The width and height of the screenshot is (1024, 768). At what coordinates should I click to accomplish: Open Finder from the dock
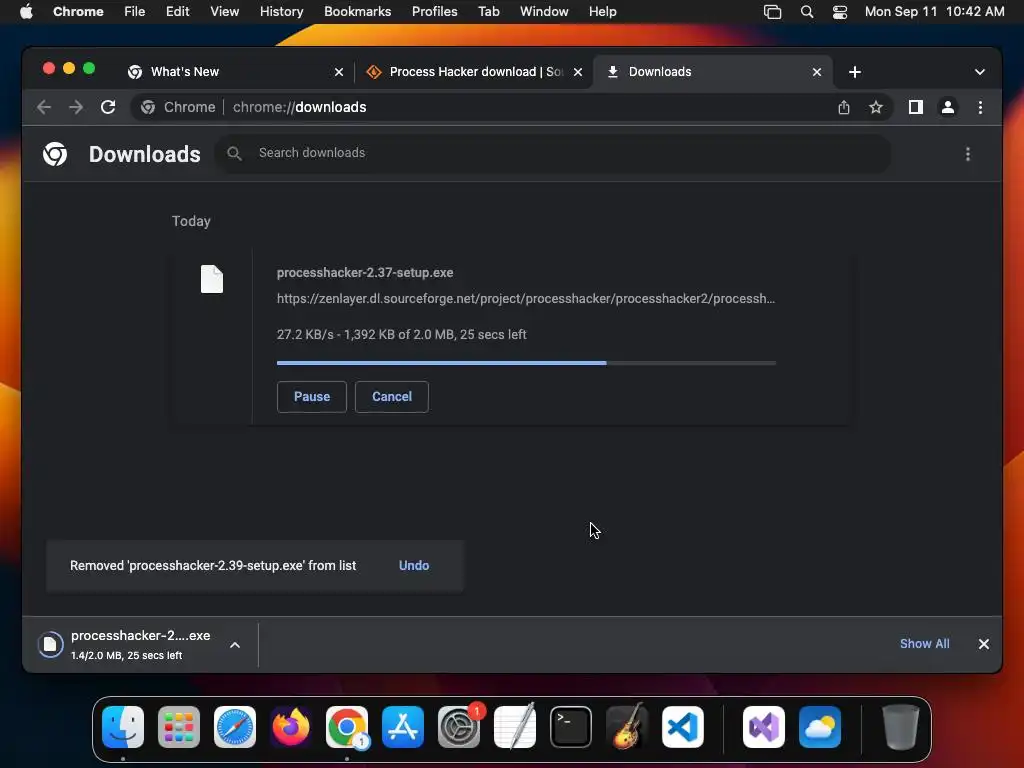pos(123,727)
